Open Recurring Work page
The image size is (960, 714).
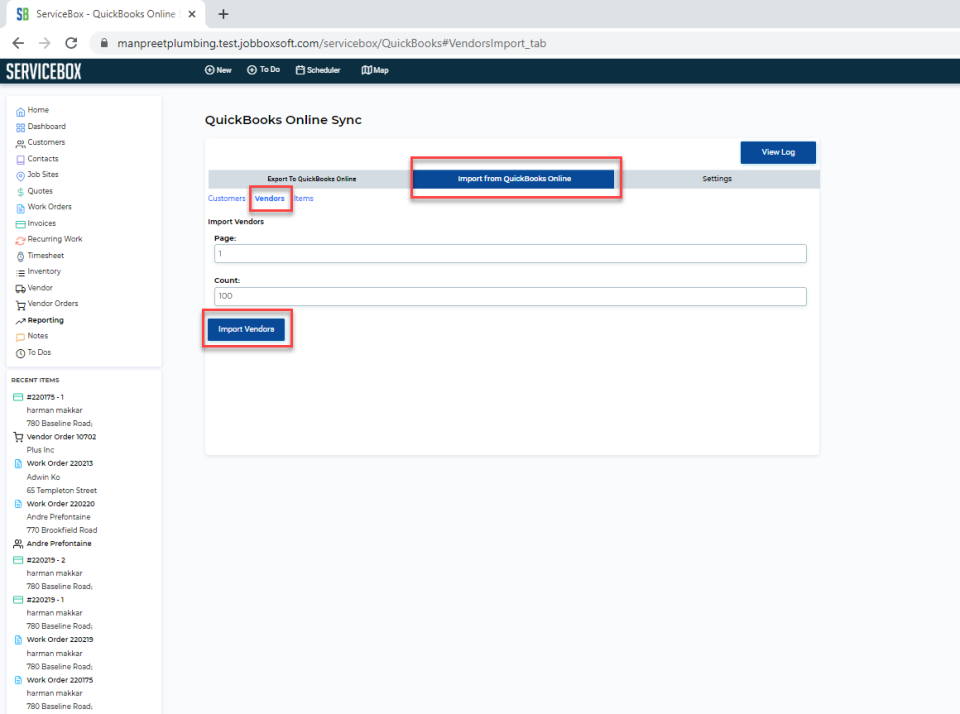coord(54,239)
